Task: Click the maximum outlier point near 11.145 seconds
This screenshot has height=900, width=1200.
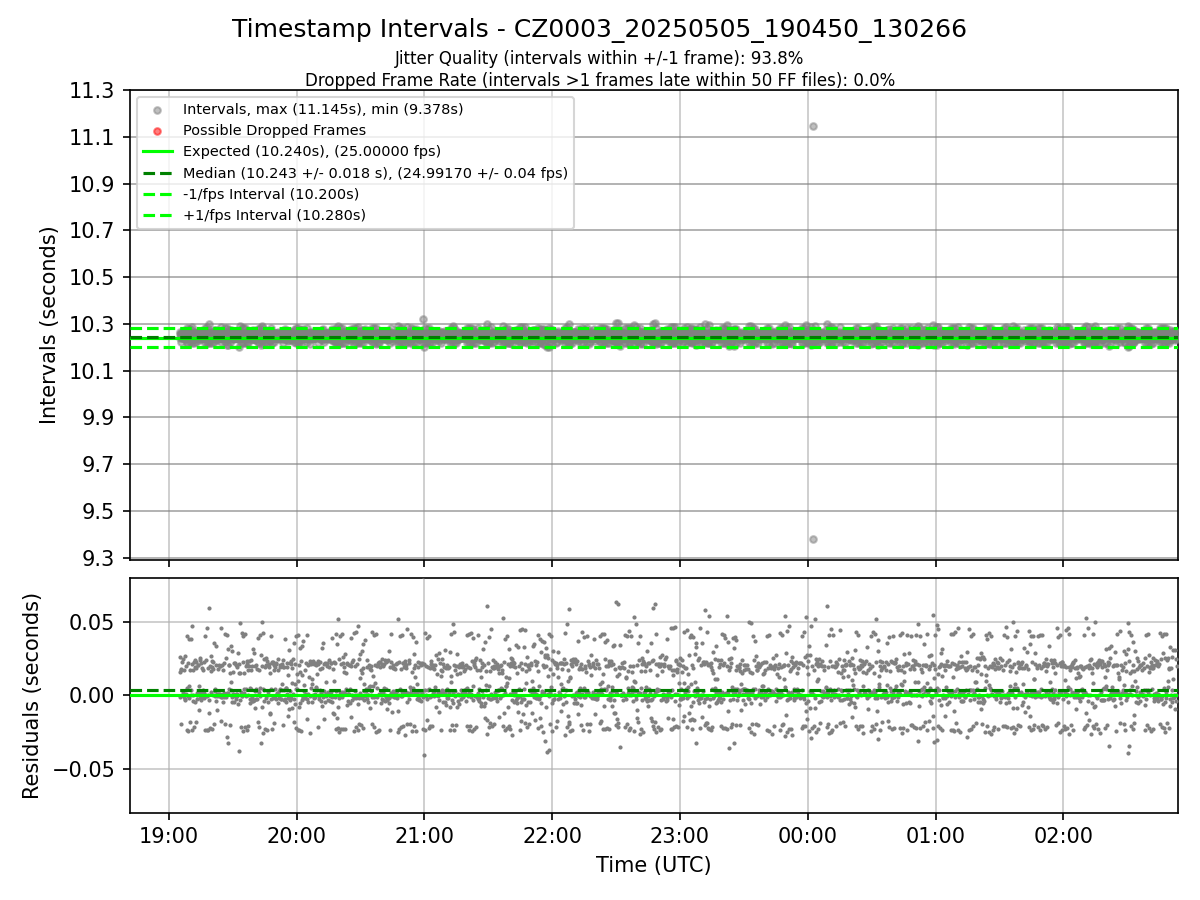Action: coord(813,126)
